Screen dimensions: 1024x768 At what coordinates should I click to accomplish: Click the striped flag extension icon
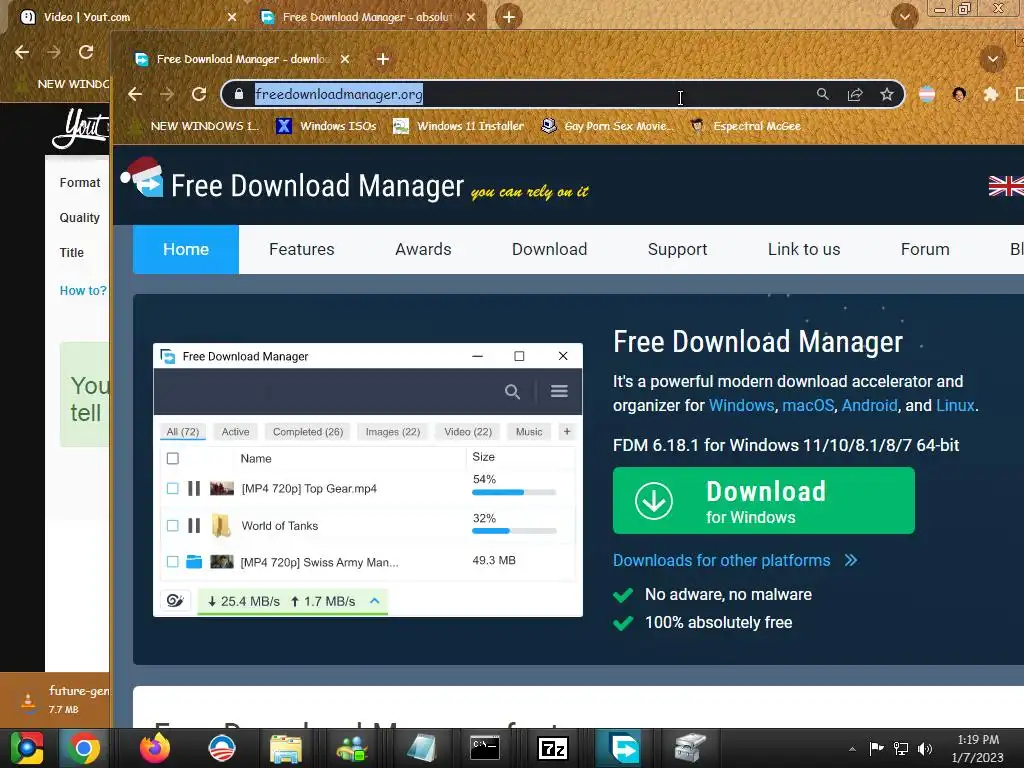927,95
